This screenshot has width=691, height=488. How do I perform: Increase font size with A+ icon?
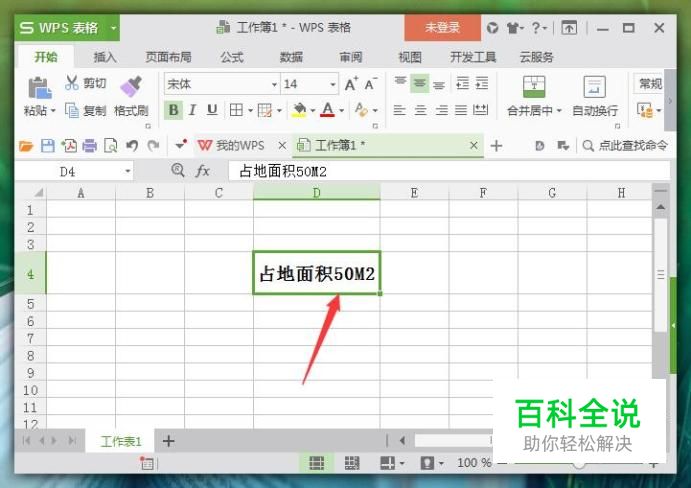351,84
